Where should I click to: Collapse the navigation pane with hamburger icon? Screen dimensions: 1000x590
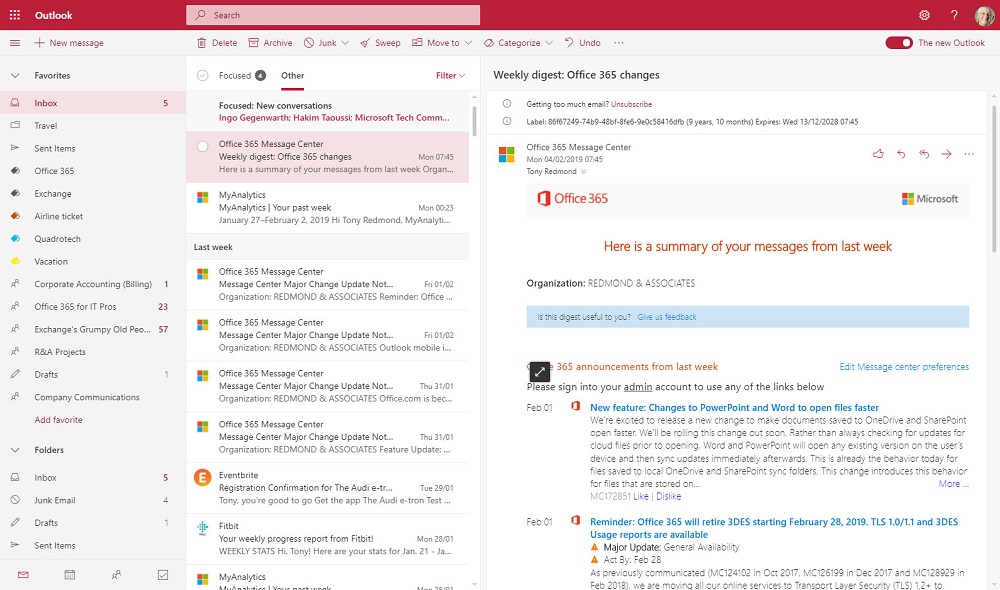pyautogui.click(x=15, y=43)
